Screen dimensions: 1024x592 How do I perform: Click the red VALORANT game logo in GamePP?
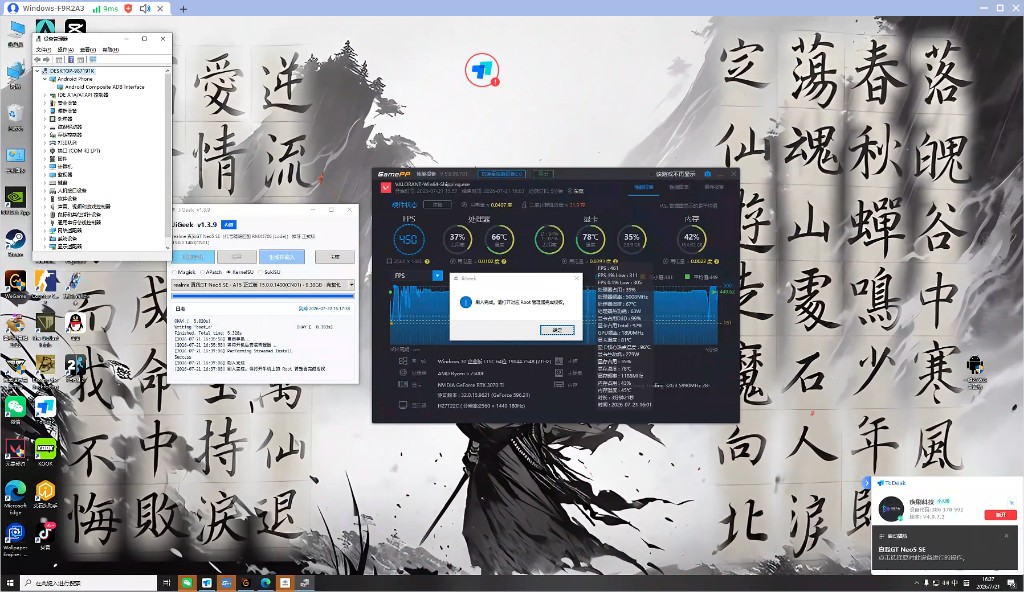pyautogui.click(x=385, y=187)
